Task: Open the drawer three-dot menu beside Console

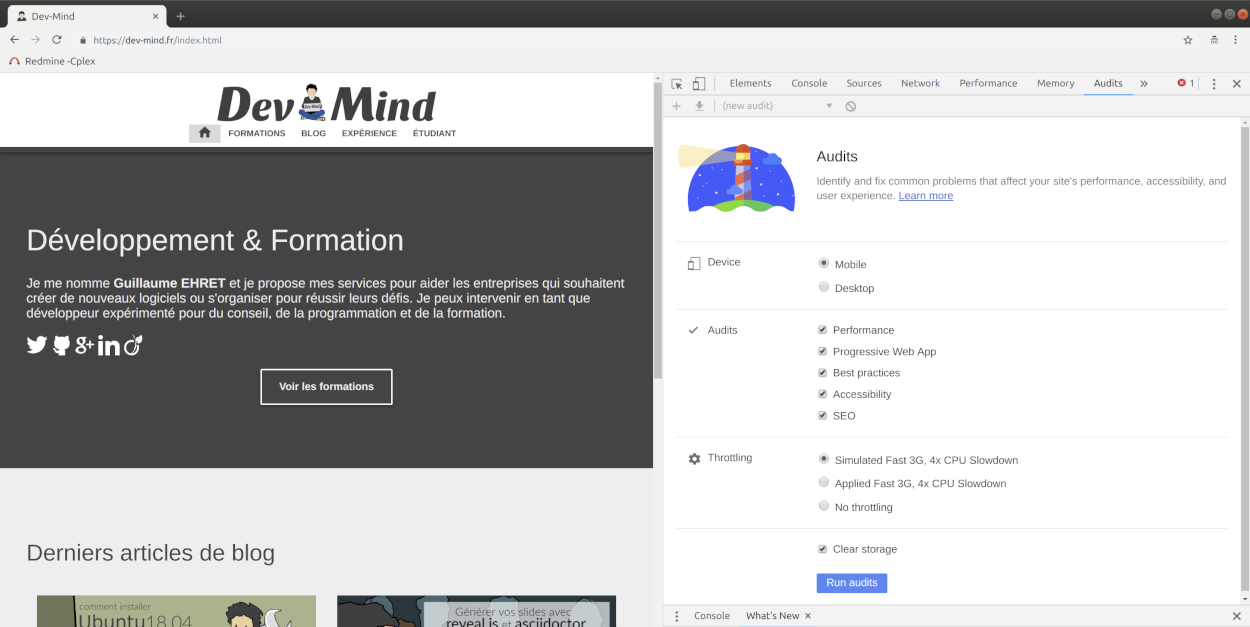Action: [677, 616]
